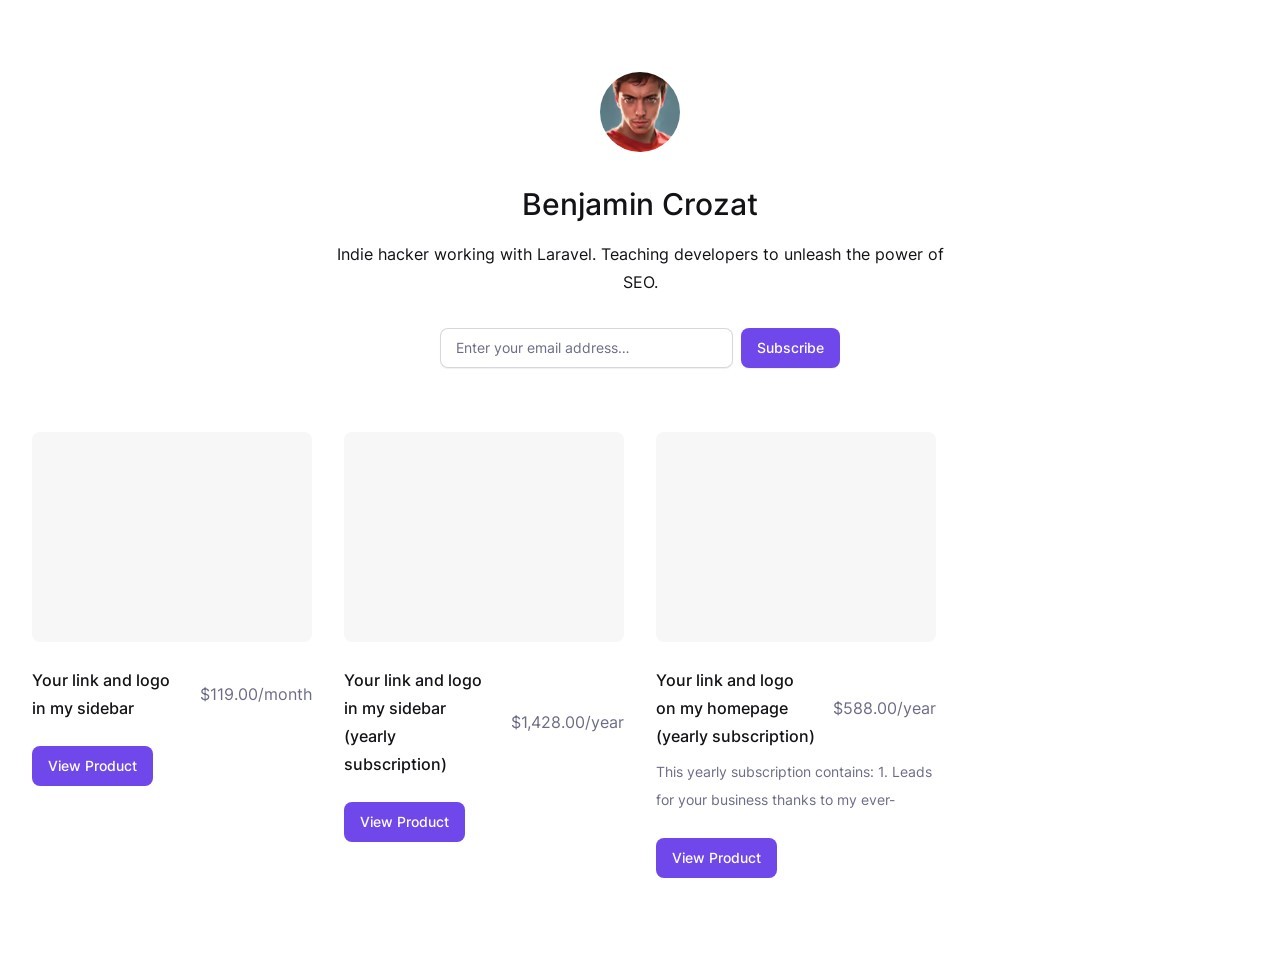Open the sidebar monthly product thumbnail
The width and height of the screenshot is (1280, 960).
[172, 537]
